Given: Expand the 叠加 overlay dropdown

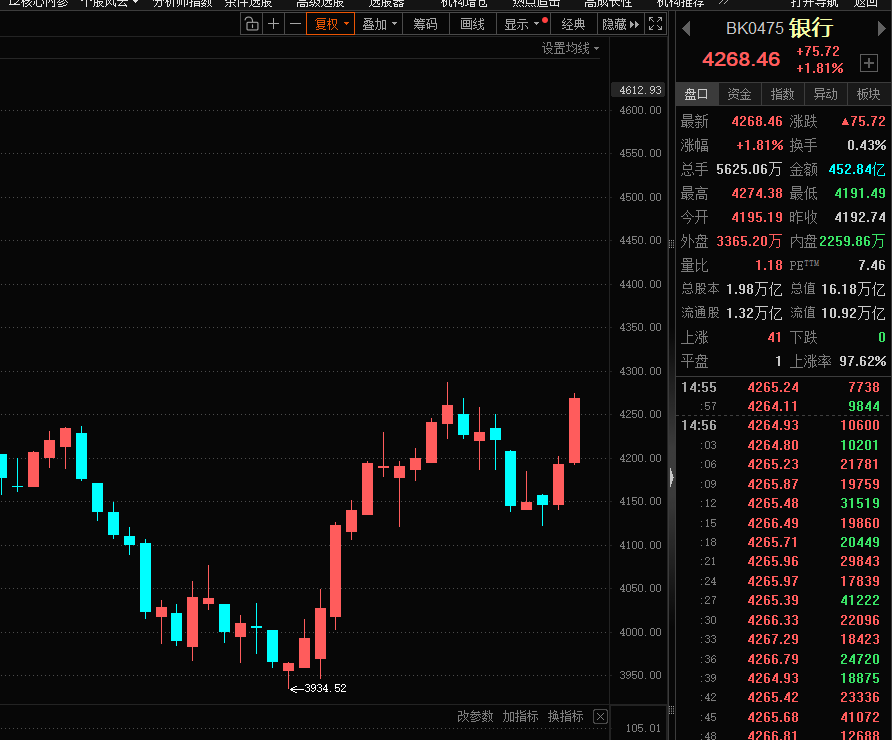Looking at the screenshot, I should pyautogui.click(x=380, y=24).
